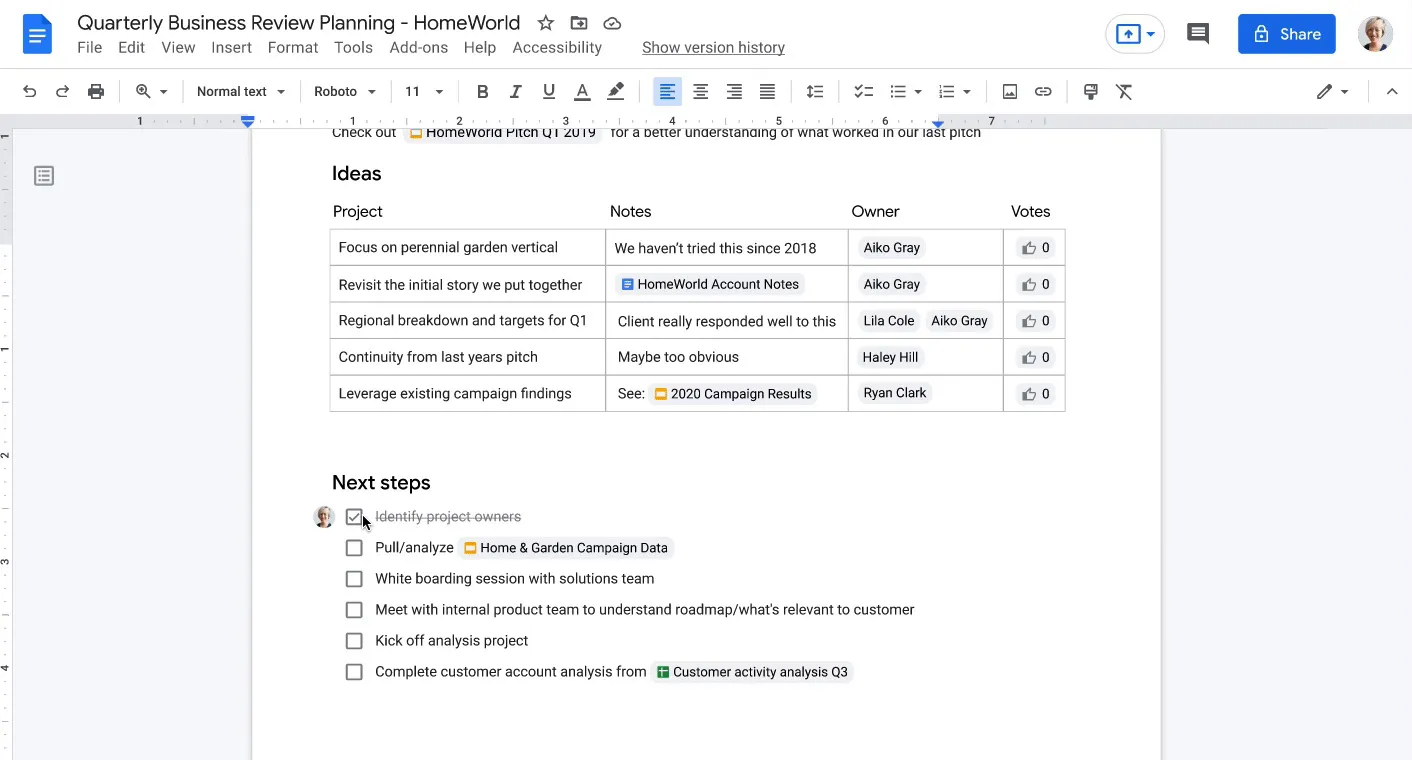The image size is (1412, 760).
Task: Open the Add-ons menu
Action: point(419,47)
